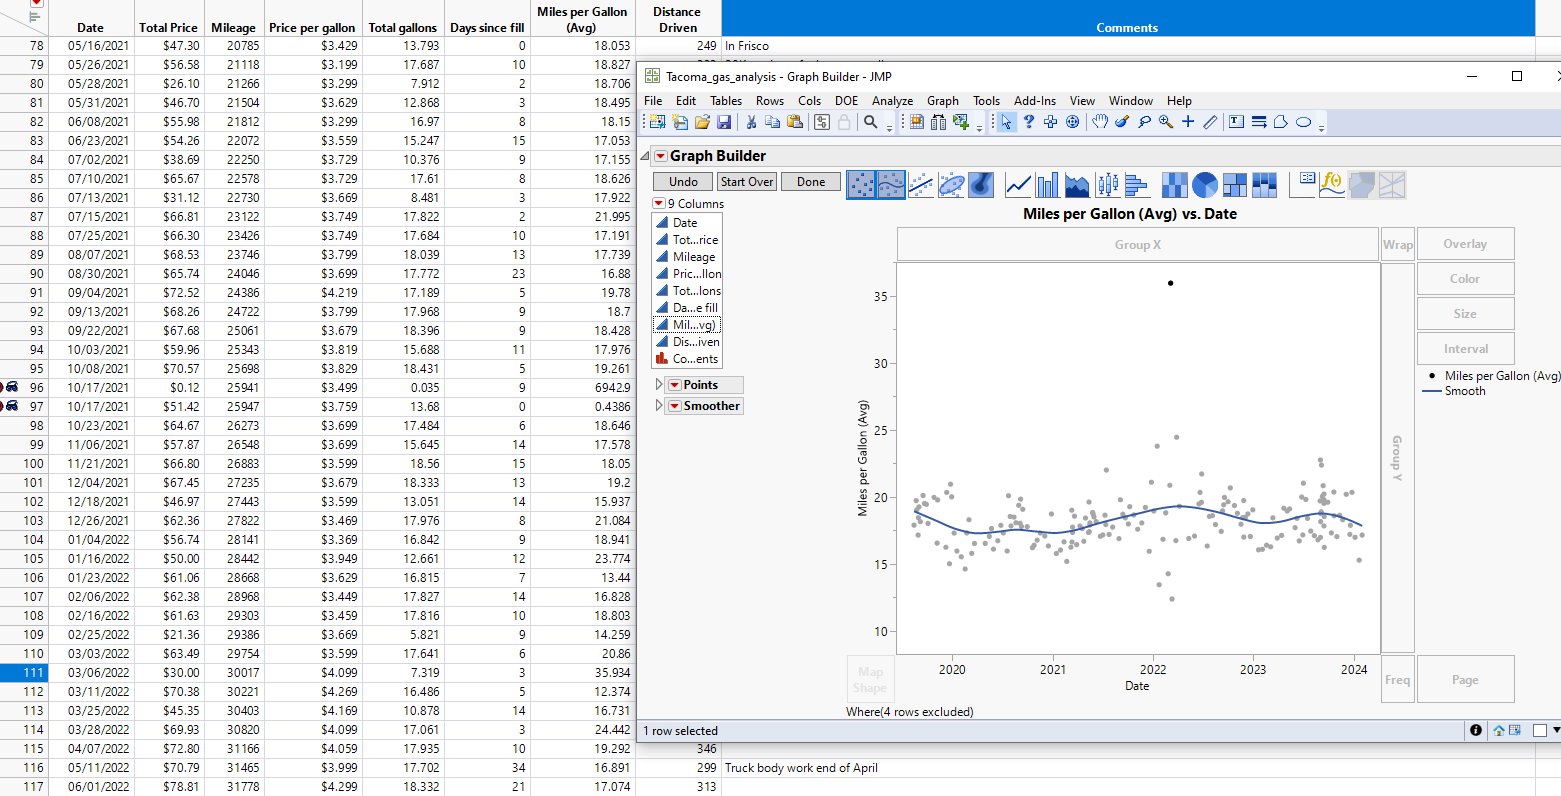Click the Group X drop zone
Screen dimensions: 1561x796
pyautogui.click(x=1138, y=244)
